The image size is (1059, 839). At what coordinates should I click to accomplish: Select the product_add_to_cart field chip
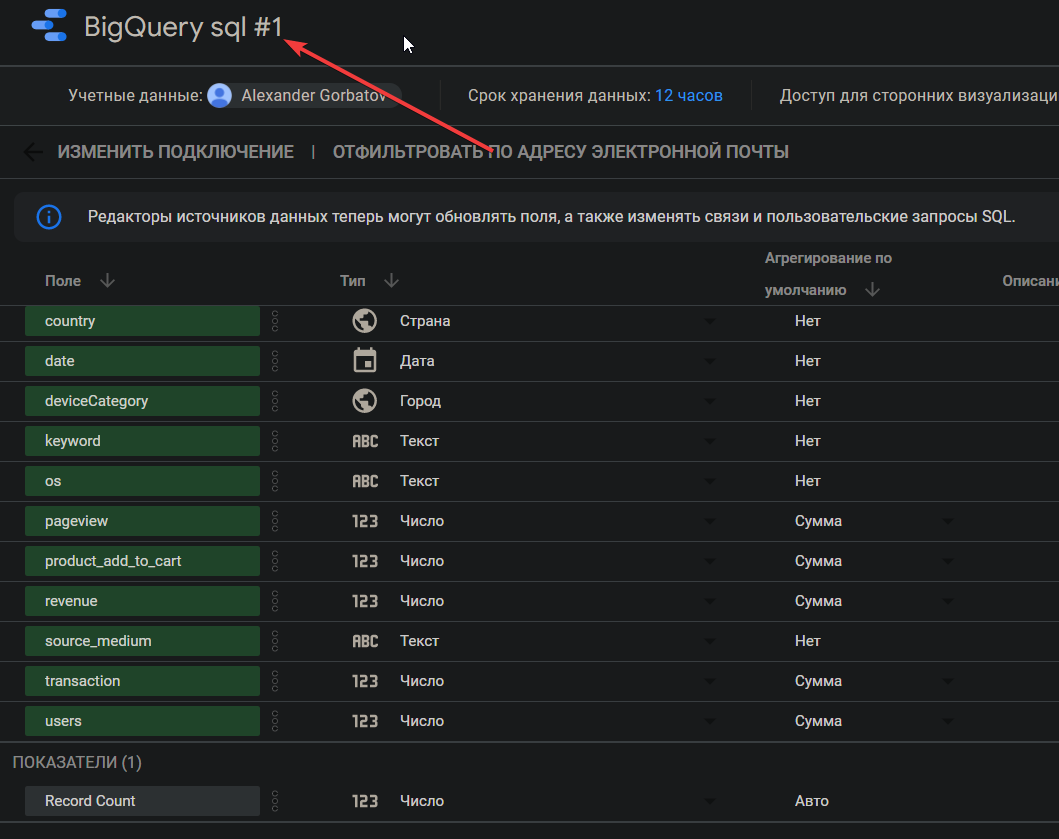[x=143, y=561]
